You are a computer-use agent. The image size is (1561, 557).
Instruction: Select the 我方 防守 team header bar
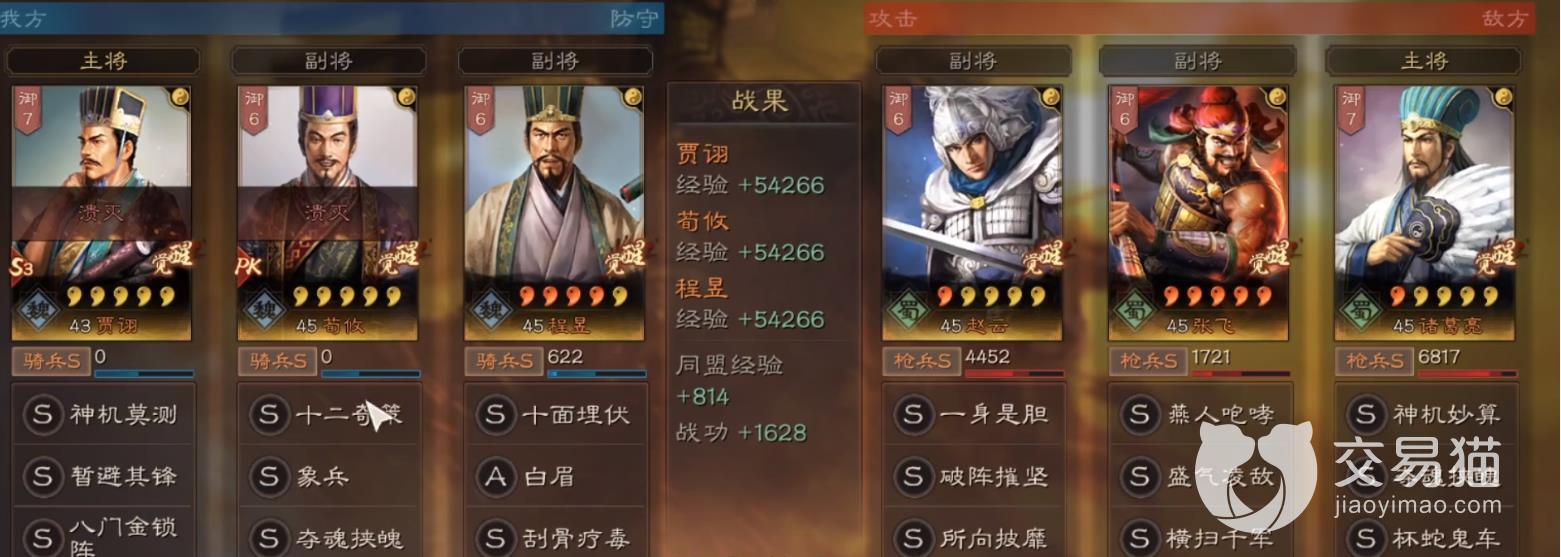pos(332,18)
